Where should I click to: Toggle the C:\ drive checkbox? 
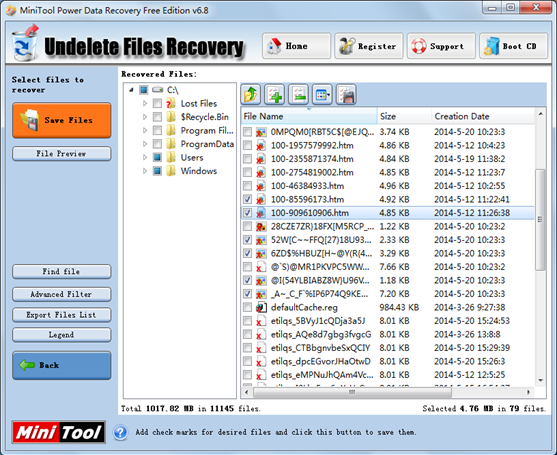[x=144, y=90]
